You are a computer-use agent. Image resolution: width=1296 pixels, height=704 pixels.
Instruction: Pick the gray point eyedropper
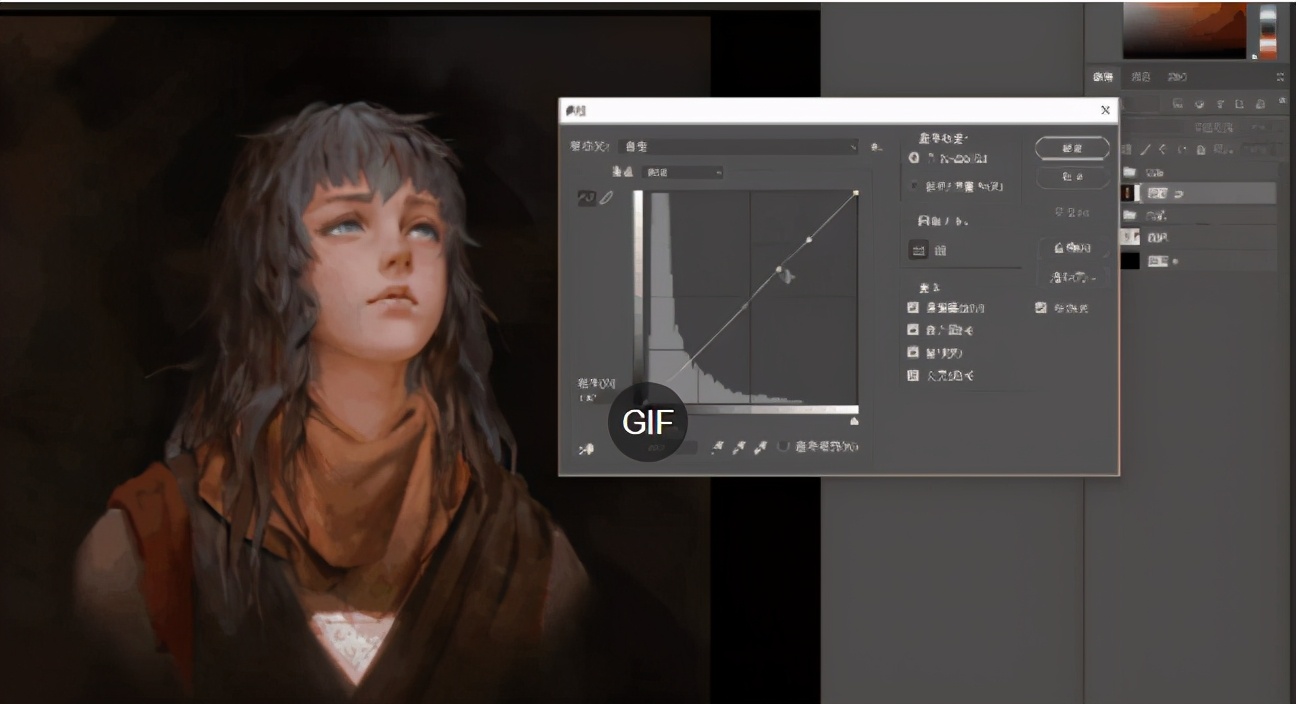739,448
